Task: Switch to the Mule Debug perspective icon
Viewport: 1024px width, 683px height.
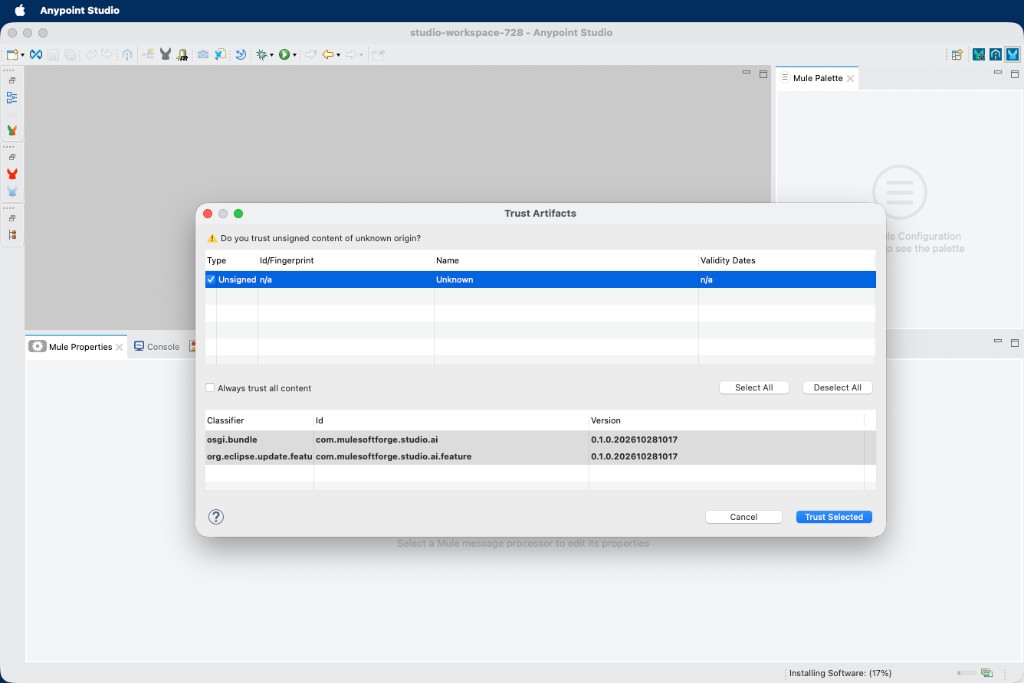Action: pos(978,55)
